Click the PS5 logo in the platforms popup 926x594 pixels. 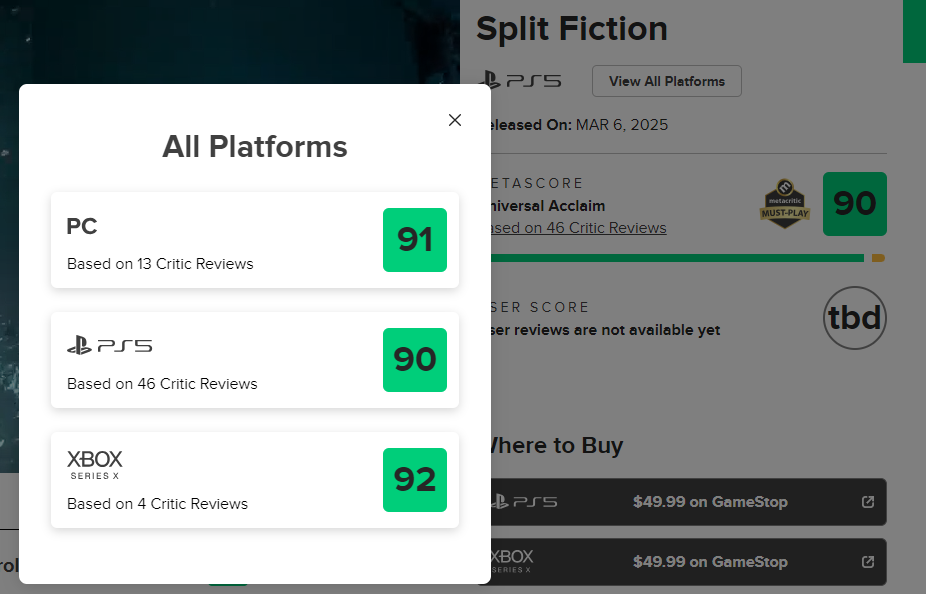click(109, 346)
